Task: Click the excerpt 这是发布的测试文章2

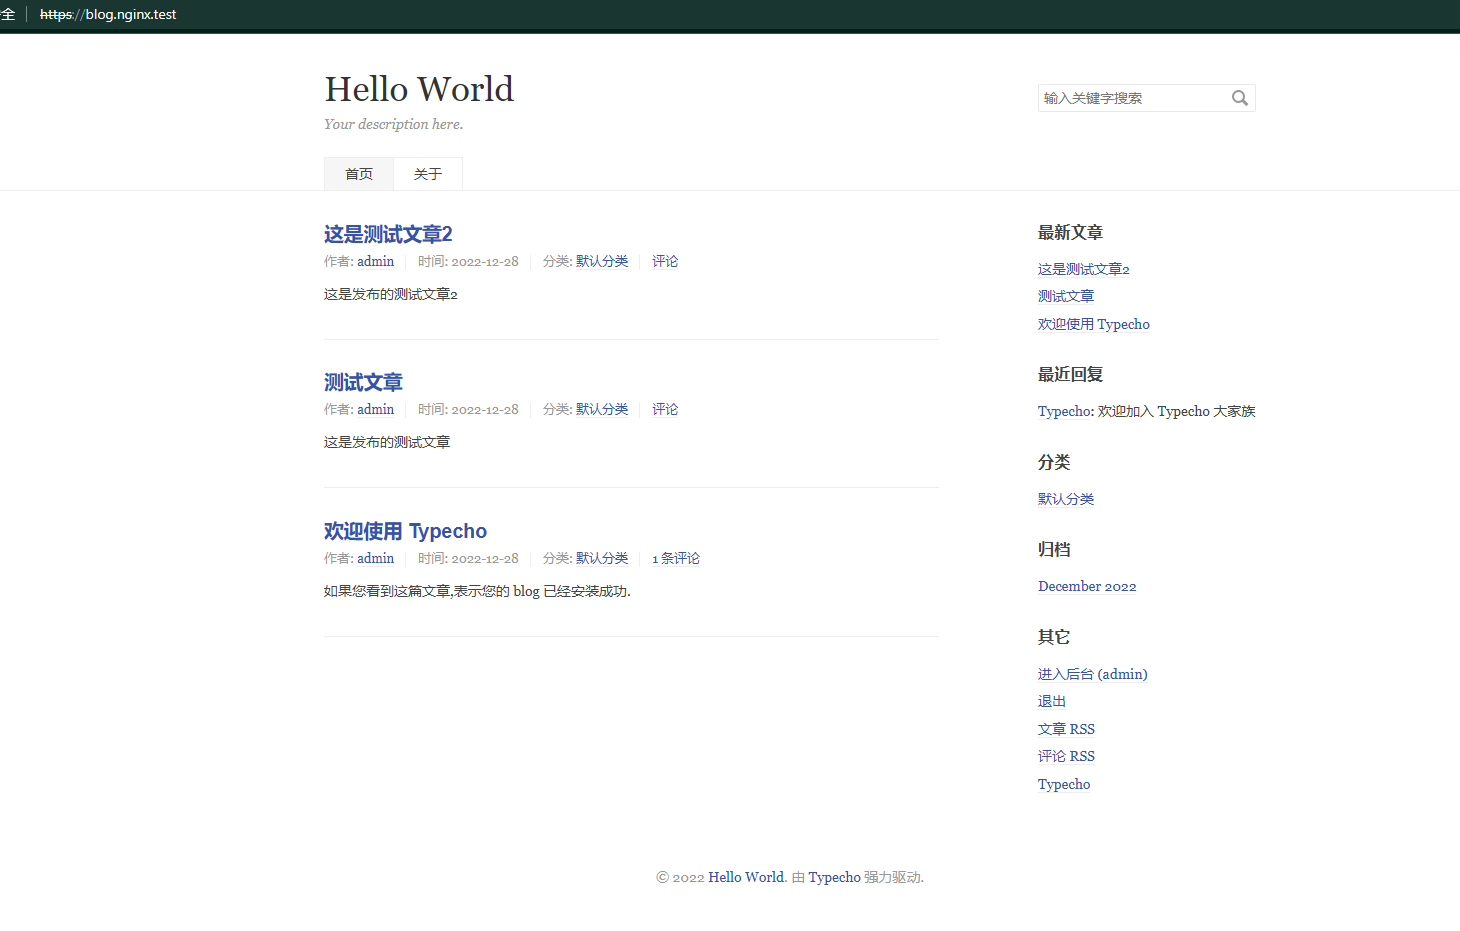Action: pos(391,294)
